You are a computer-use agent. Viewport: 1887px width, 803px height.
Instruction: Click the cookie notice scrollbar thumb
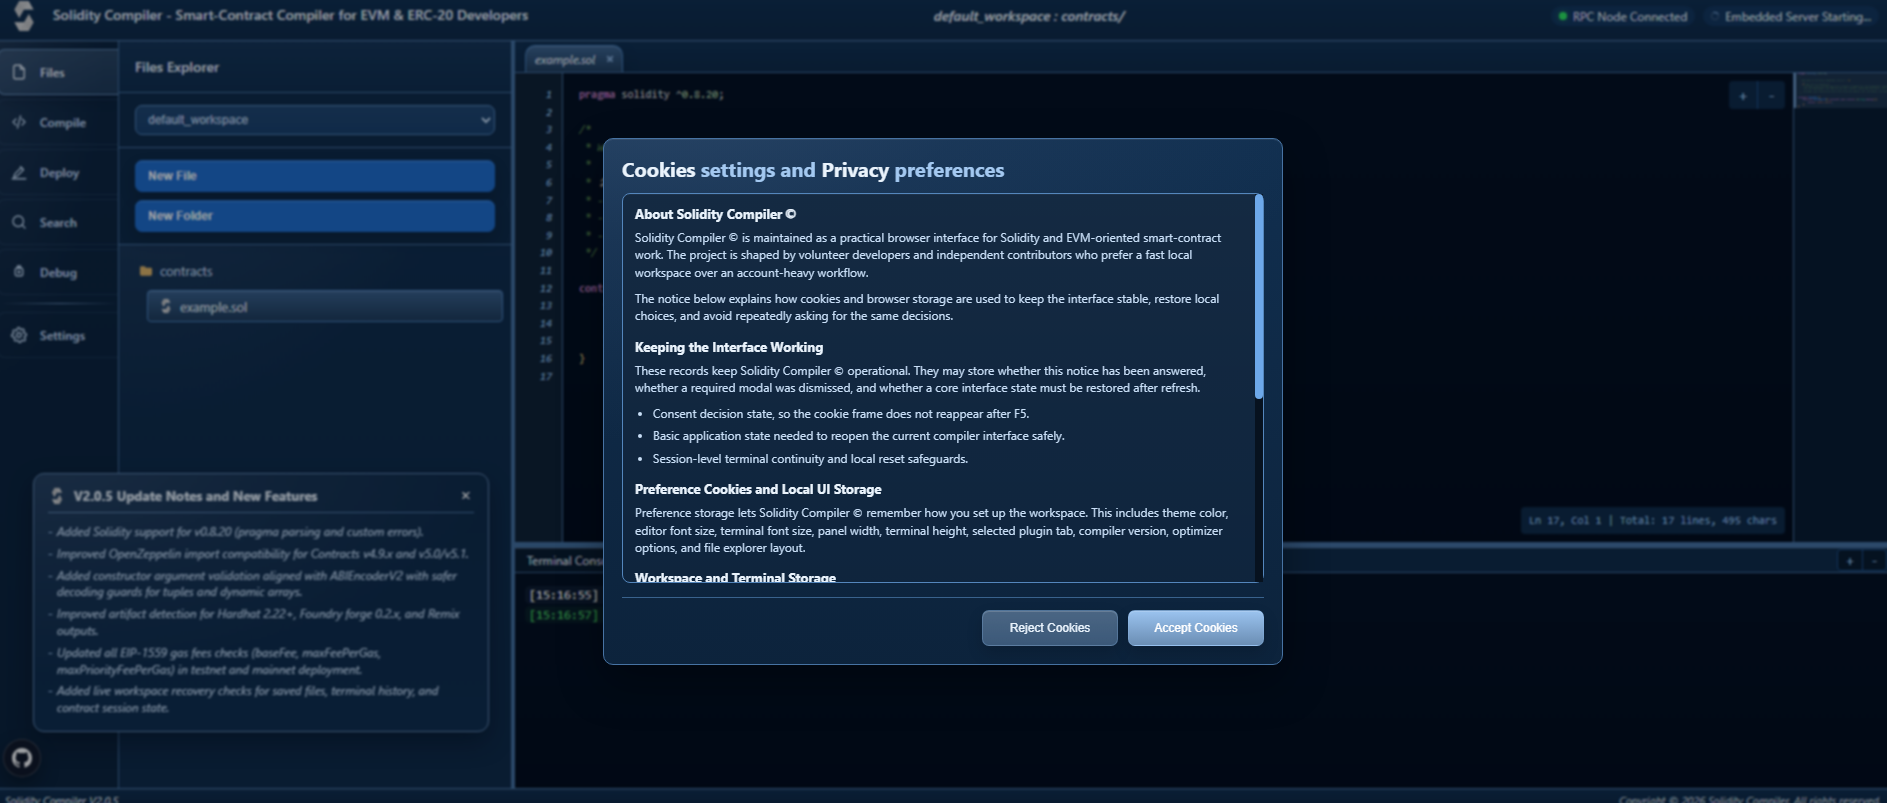(x=1258, y=297)
